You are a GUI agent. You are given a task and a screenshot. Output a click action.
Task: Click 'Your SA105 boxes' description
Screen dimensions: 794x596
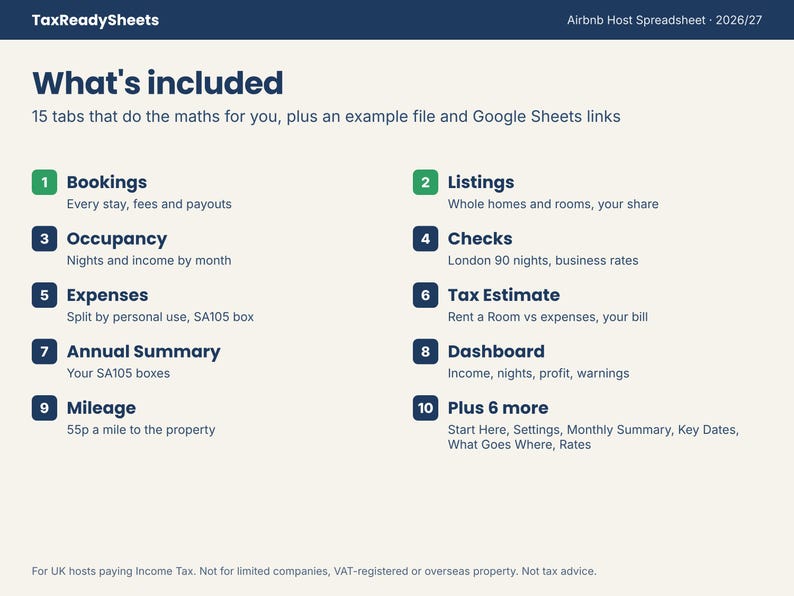(118, 373)
